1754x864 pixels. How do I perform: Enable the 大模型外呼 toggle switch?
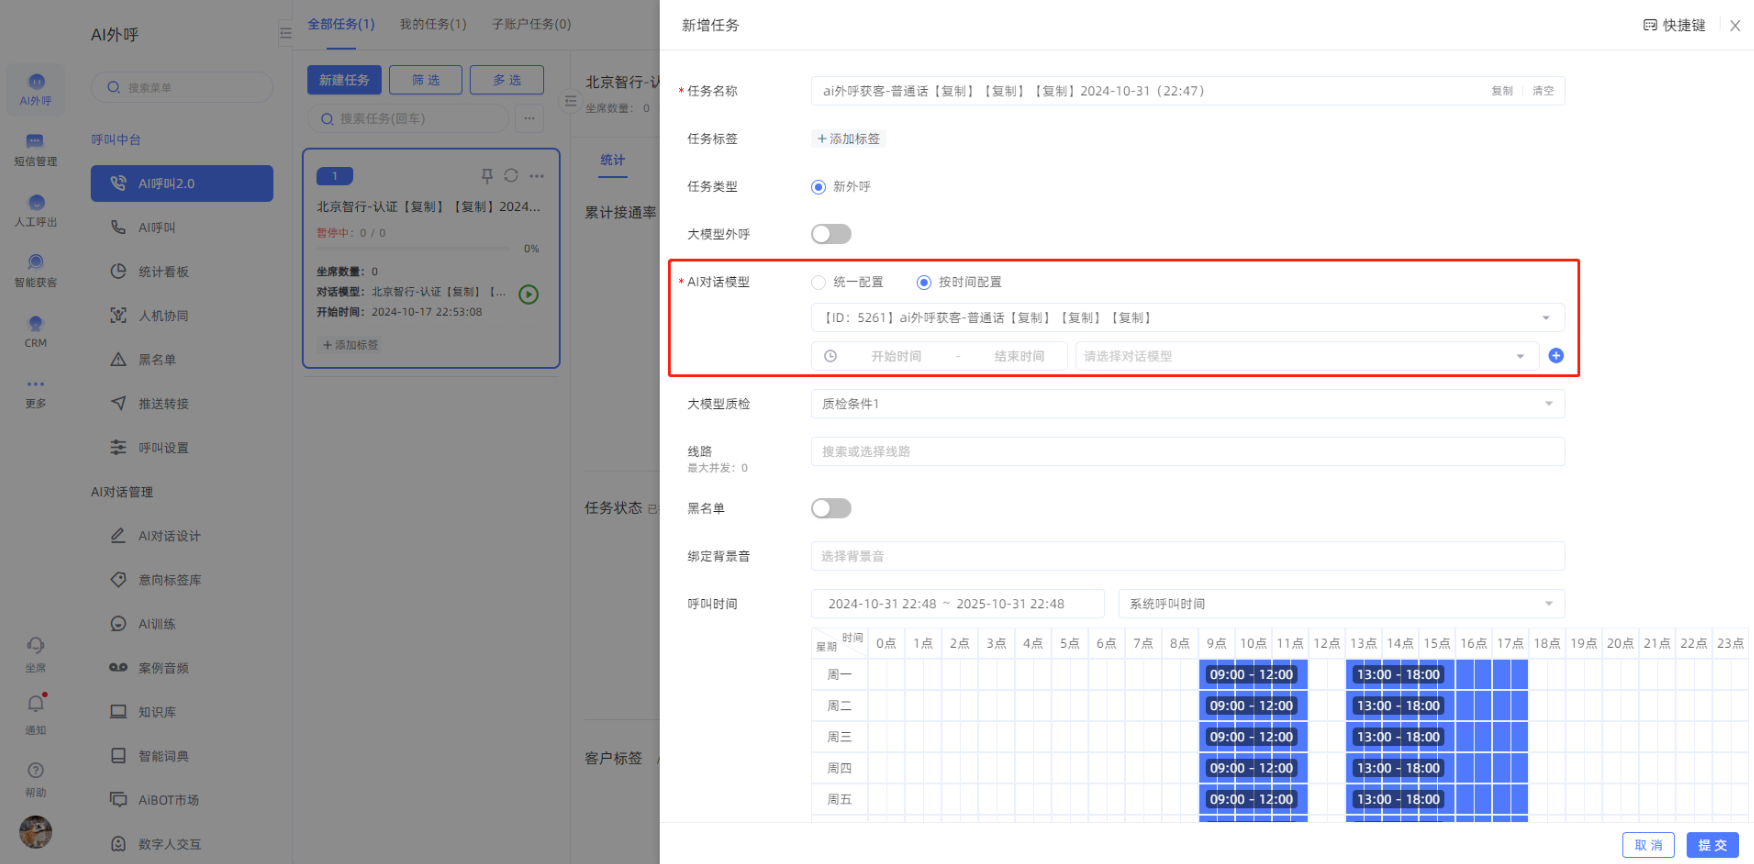[830, 234]
